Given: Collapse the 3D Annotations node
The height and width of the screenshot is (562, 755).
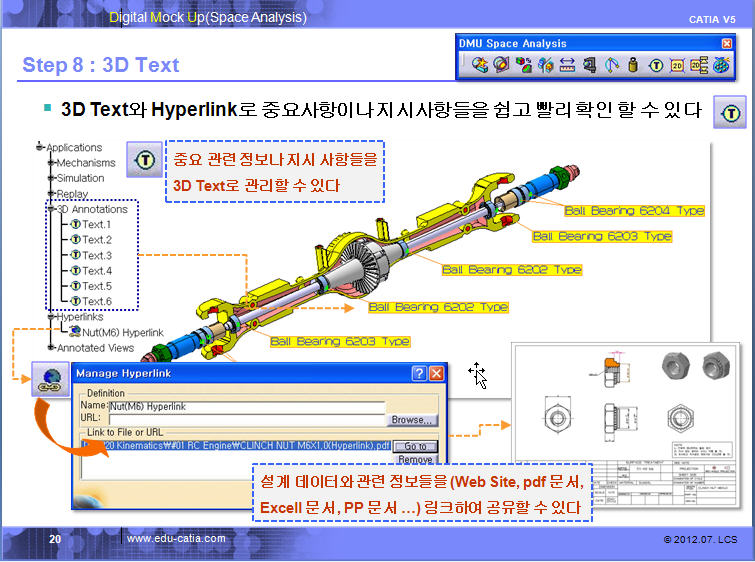Looking at the screenshot, I should tap(51, 209).
